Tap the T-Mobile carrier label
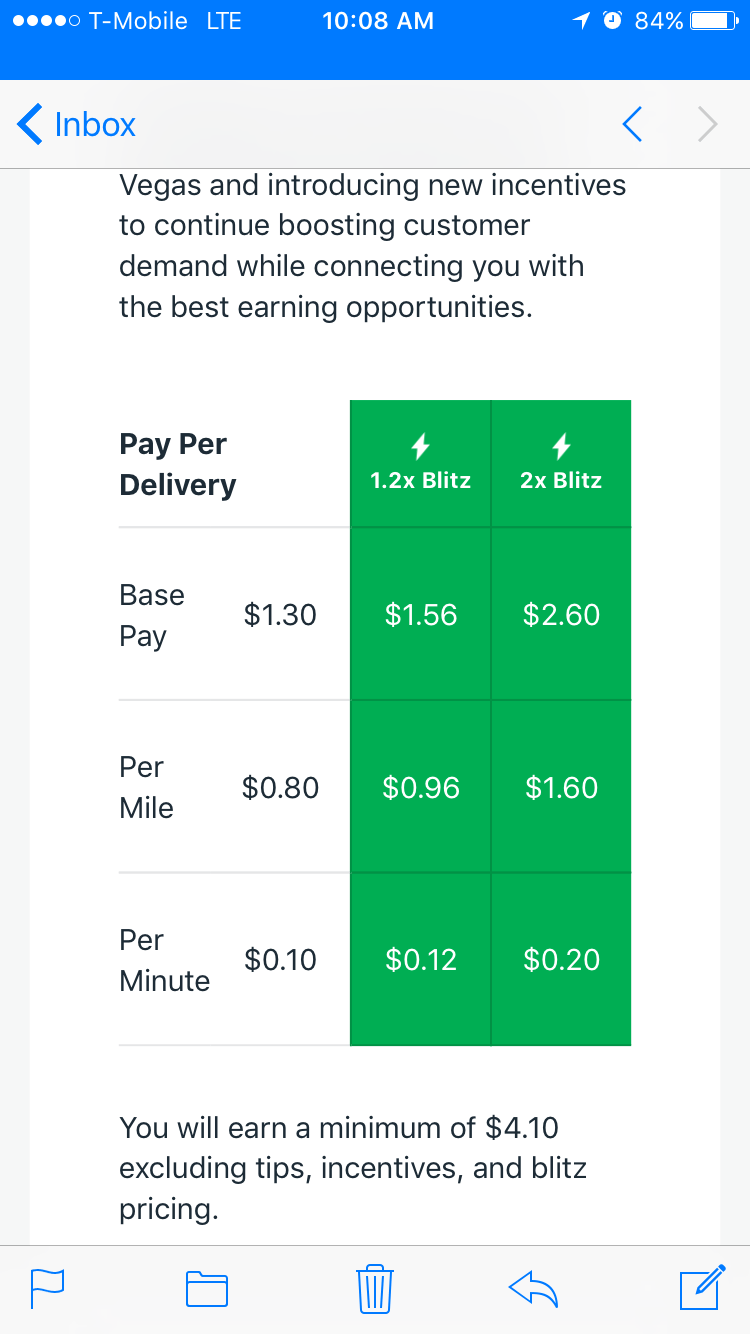Image resolution: width=750 pixels, height=1334 pixels. pyautogui.click(x=131, y=20)
